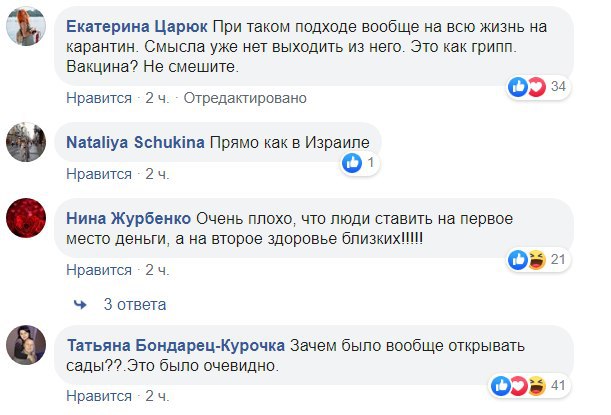Like Нина Журбенко's comment via 'Нравится'
This screenshot has height=415, width=611.
99,270
